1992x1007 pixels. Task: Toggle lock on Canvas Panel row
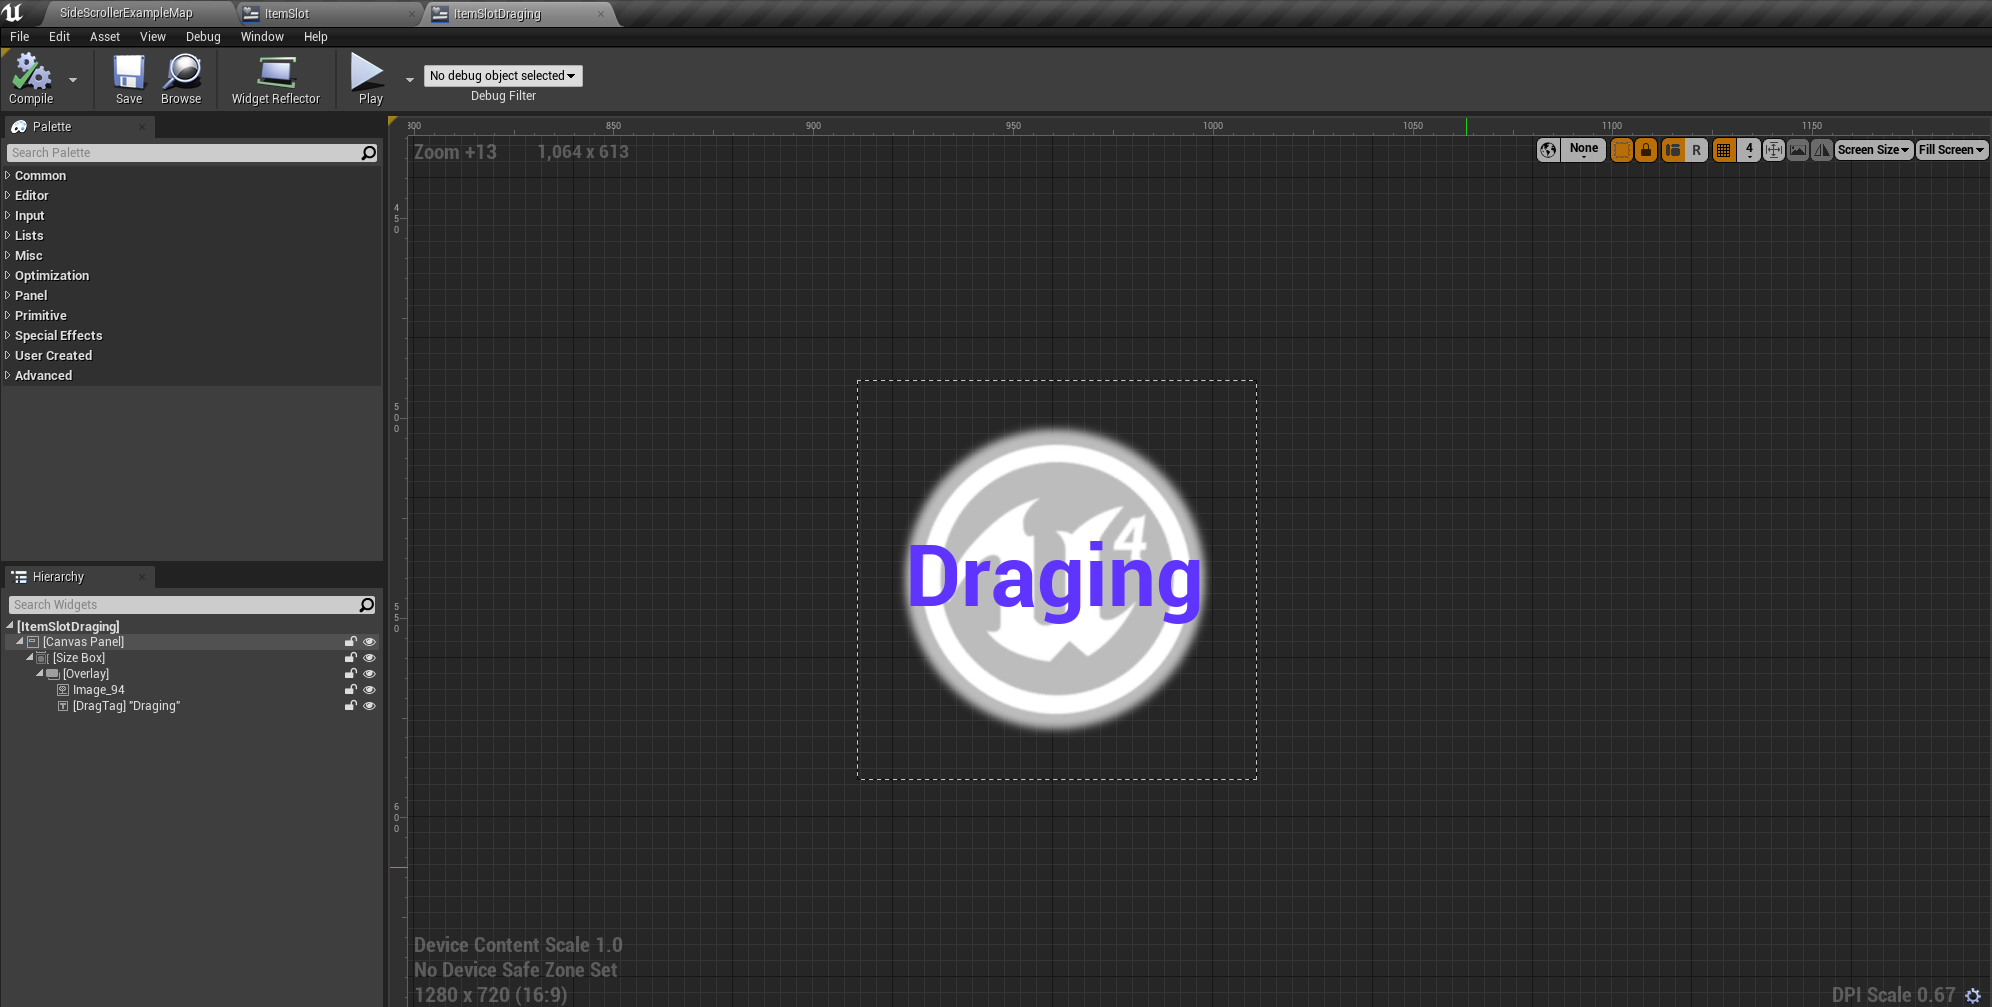click(x=351, y=642)
